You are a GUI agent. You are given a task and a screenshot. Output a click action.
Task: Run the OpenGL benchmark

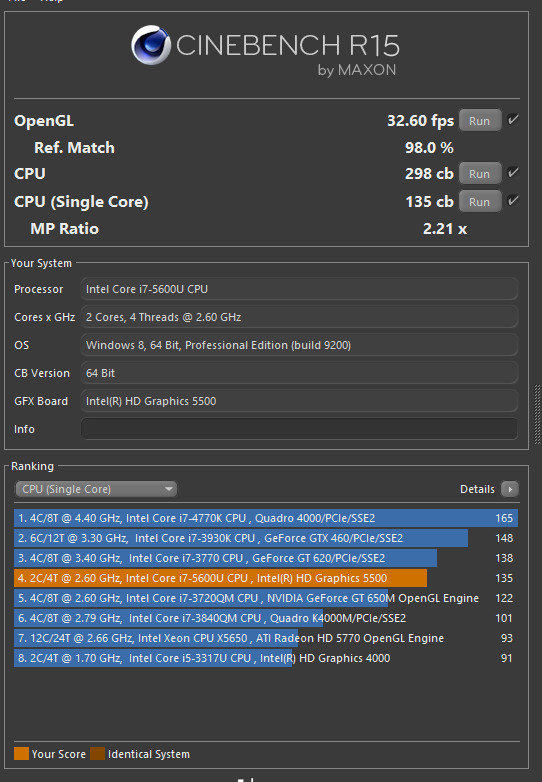tap(480, 121)
